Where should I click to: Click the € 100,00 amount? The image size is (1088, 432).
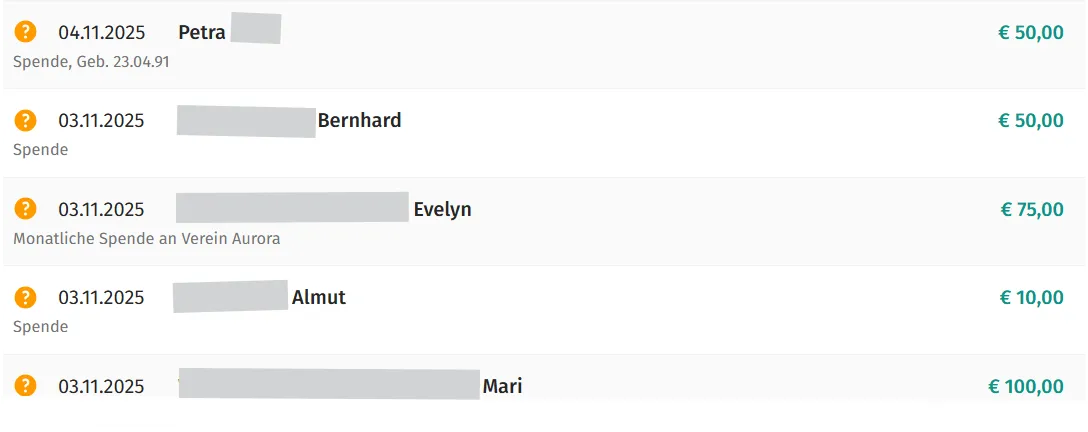[x=1026, y=386]
